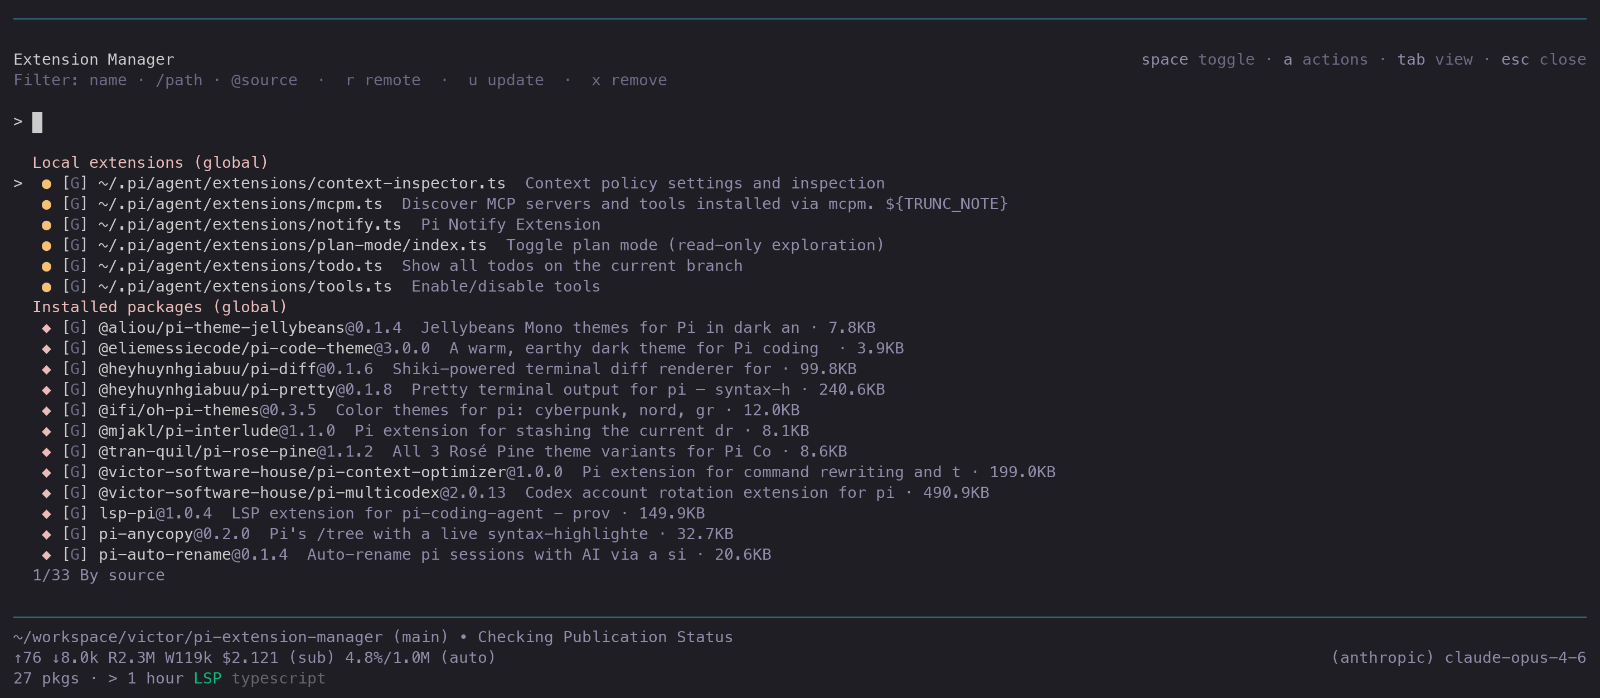
Task: Click the diamond icon for pi-diff package
Action: pyautogui.click(x=46, y=369)
